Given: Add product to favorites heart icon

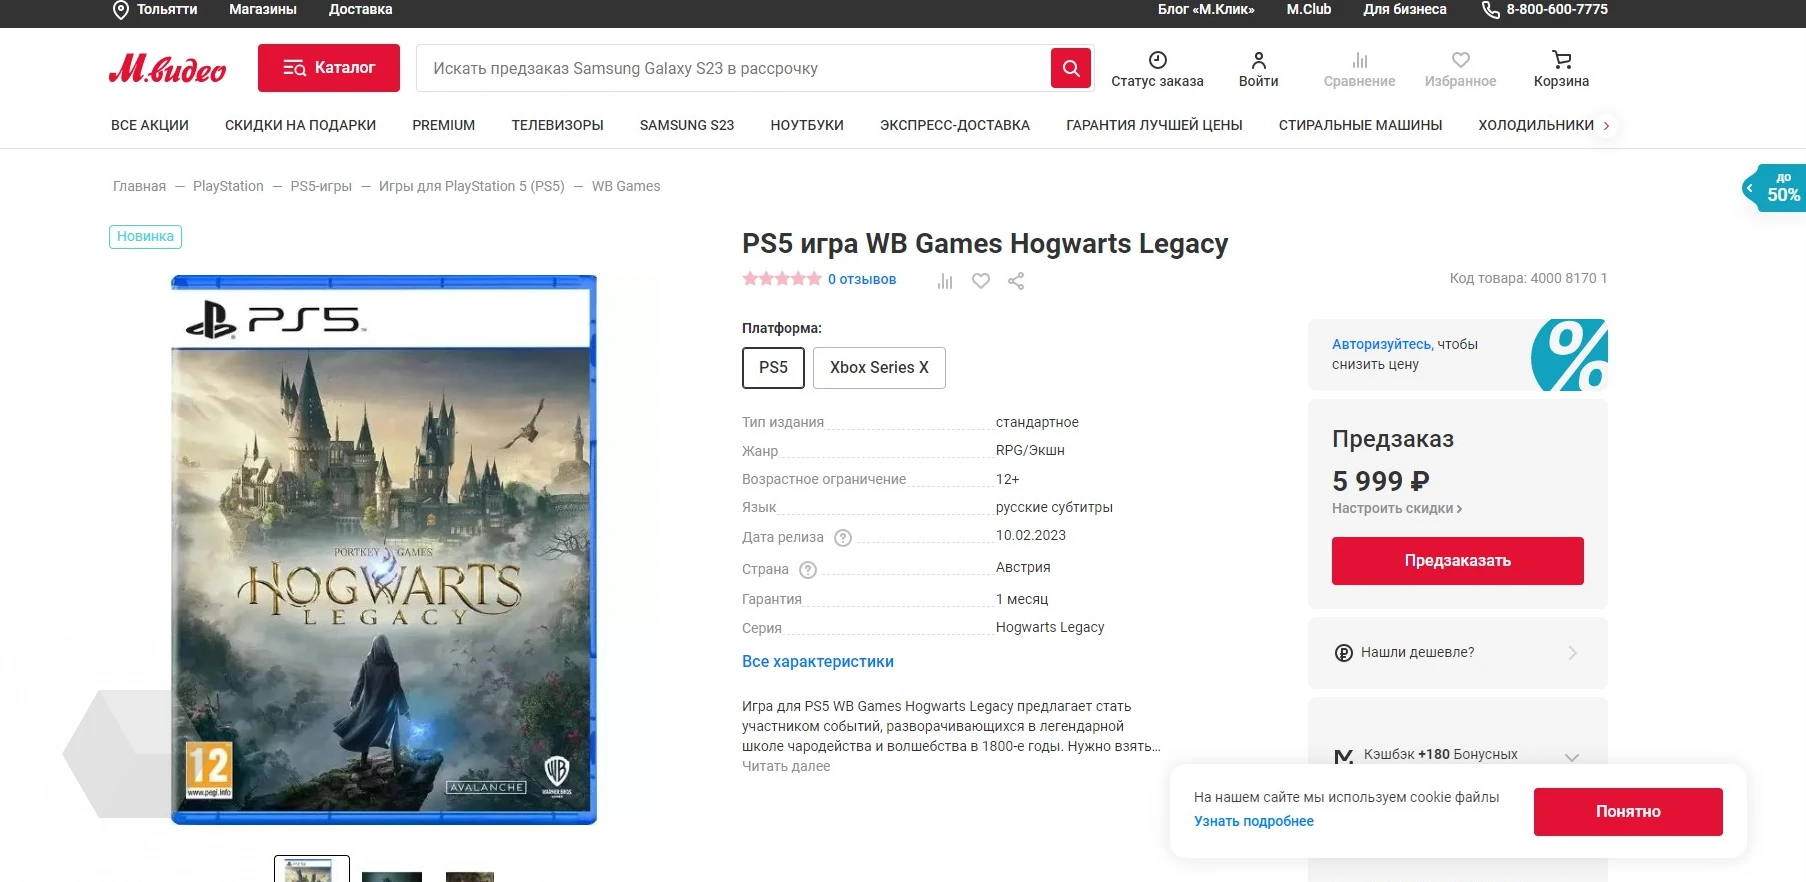Looking at the screenshot, I should coord(981,281).
